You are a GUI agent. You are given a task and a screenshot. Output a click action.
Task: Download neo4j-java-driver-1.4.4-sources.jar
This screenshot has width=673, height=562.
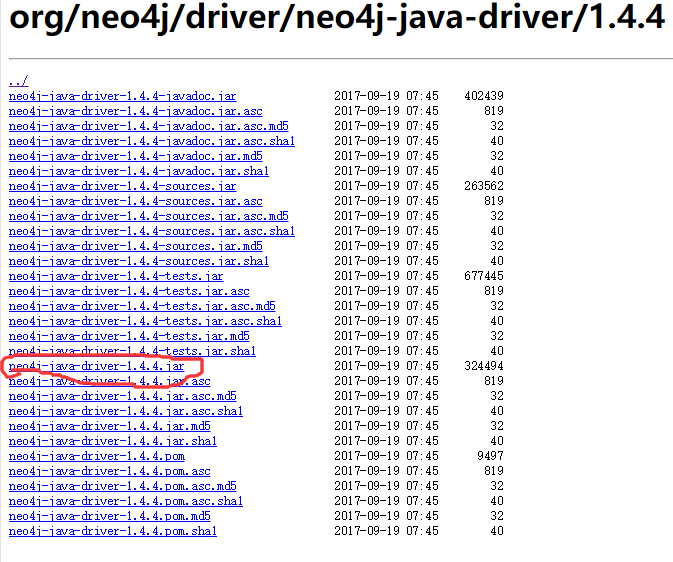tap(122, 186)
